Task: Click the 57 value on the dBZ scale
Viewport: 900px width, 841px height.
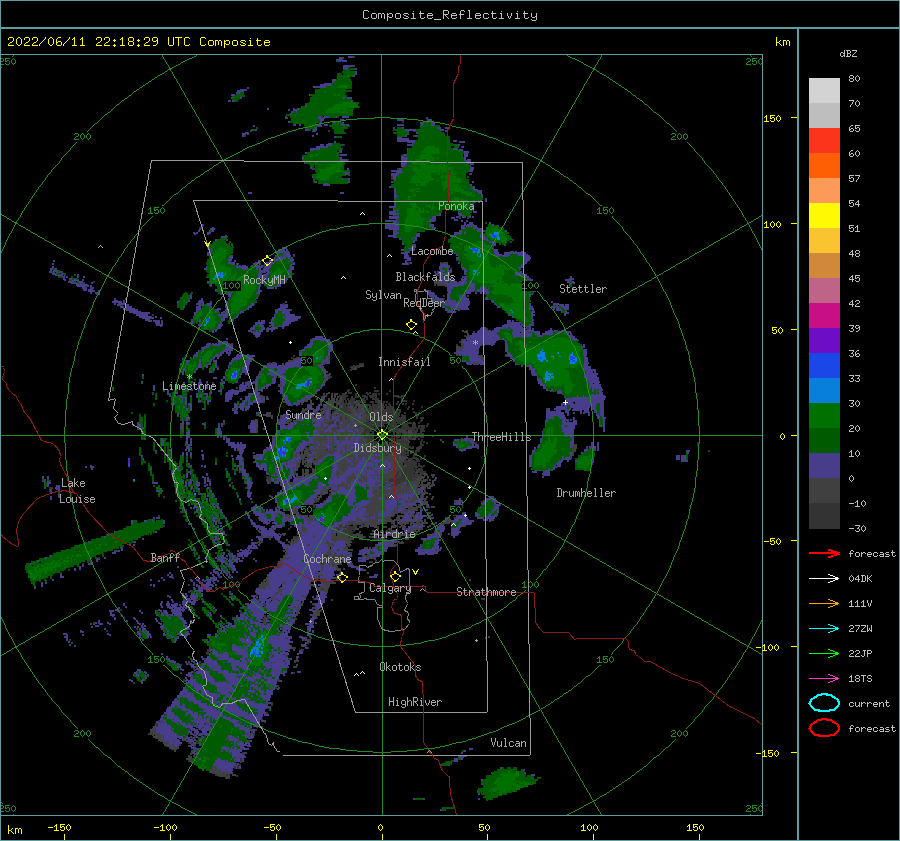Action: [x=854, y=179]
